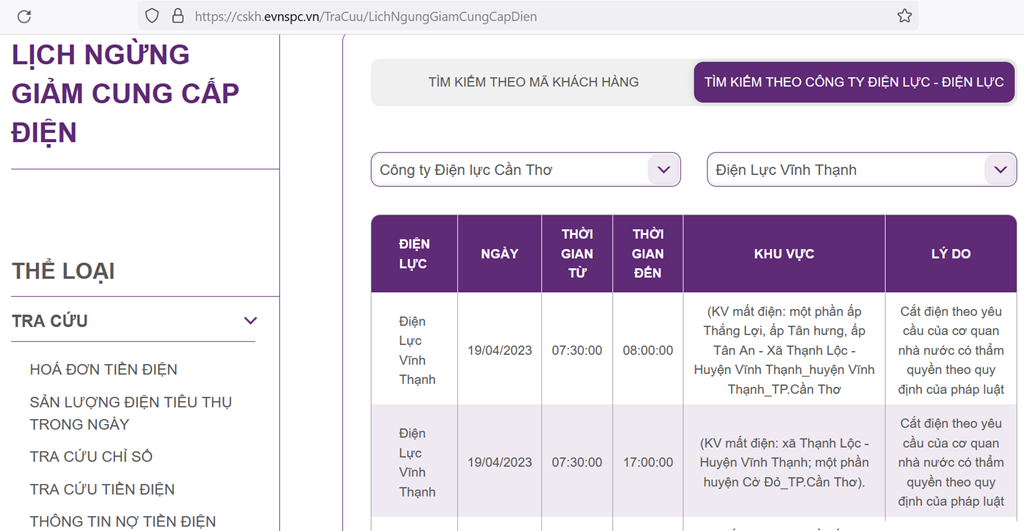The image size is (1024, 531).
Task: Click the site security padlock icon
Action: (178, 16)
